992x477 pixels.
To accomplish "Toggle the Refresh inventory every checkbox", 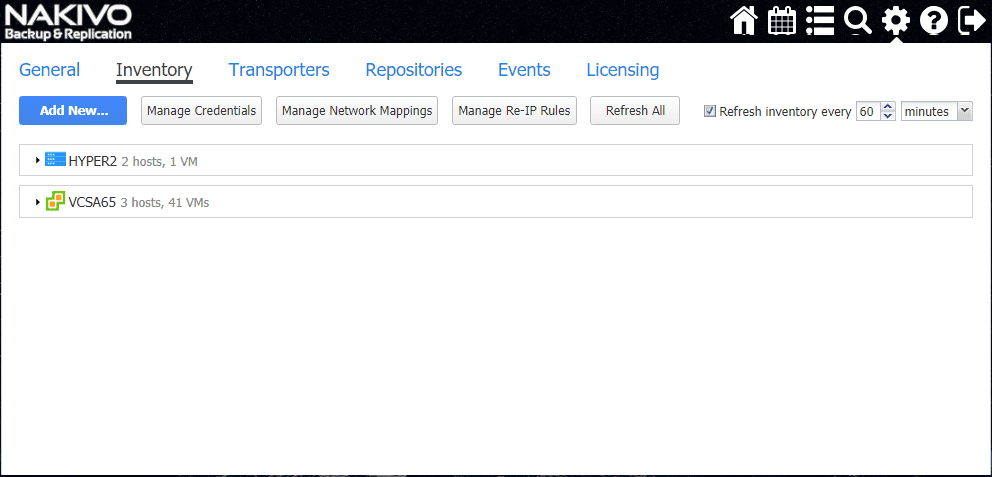I will point(710,111).
